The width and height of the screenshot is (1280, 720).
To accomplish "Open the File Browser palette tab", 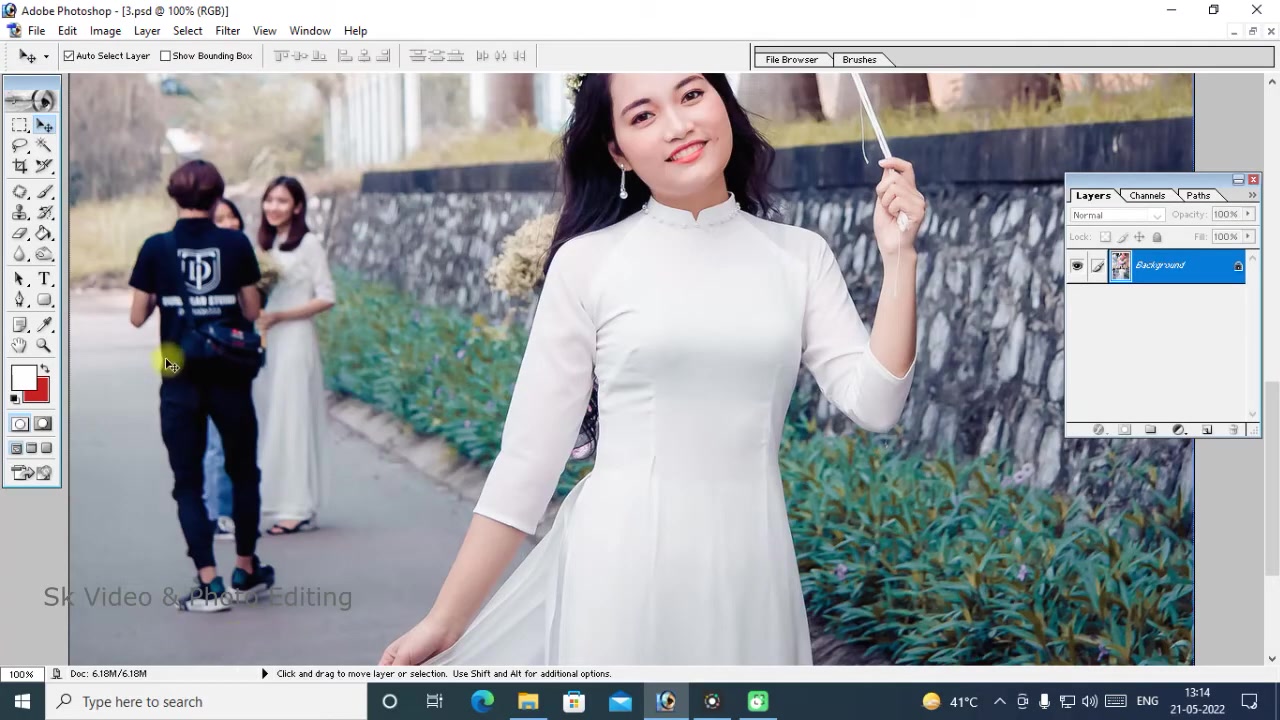I will tap(791, 60).
